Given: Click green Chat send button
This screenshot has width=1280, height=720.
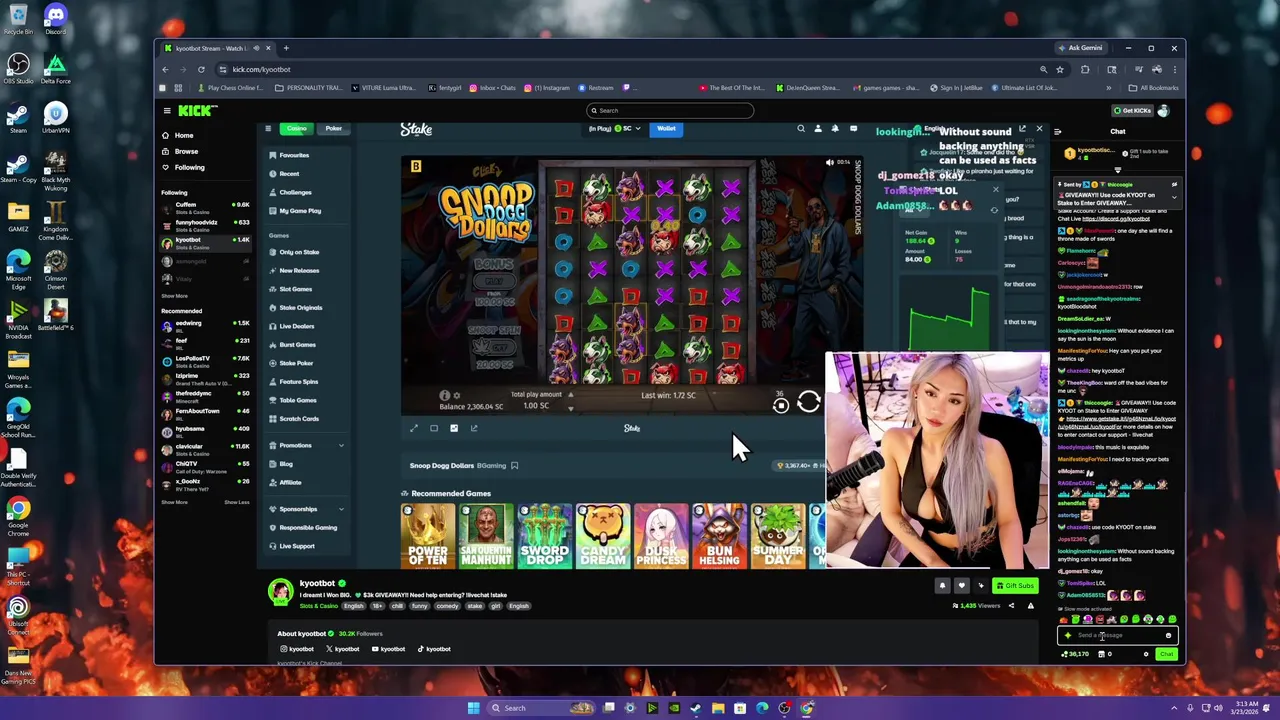Looking at the screenshot, I should (1166, 654).
